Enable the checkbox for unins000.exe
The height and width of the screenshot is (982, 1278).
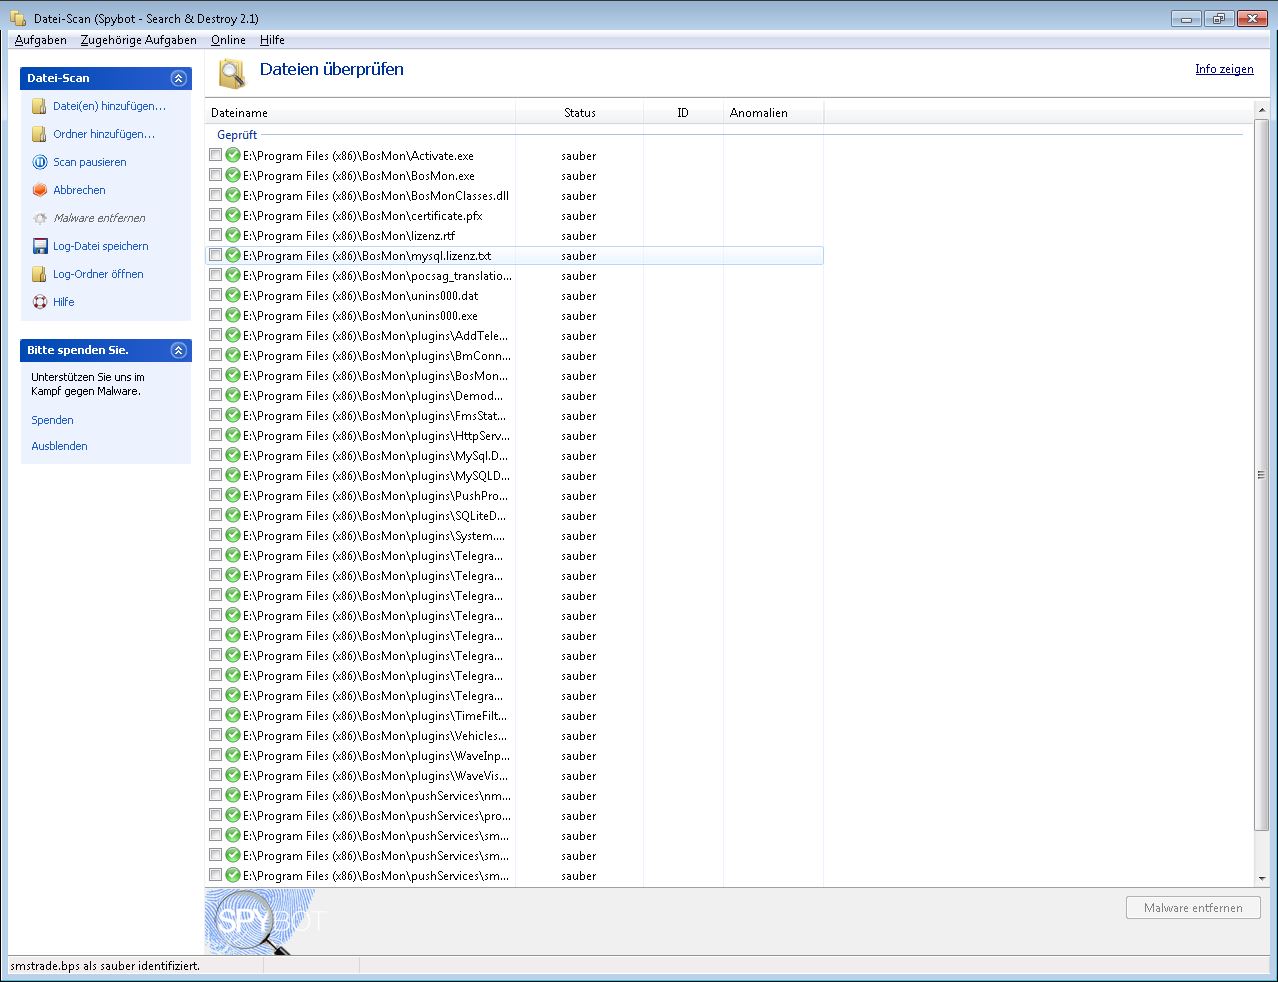215,315
